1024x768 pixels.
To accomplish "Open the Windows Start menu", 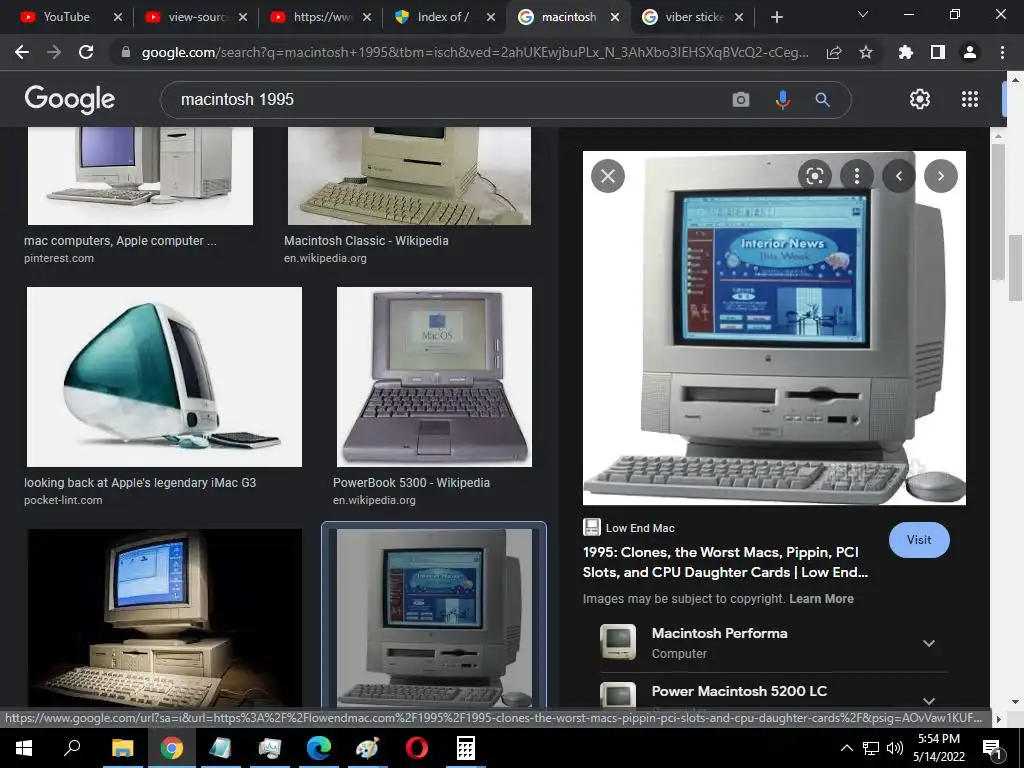I will pyautogui.click(x=24, y=748).
